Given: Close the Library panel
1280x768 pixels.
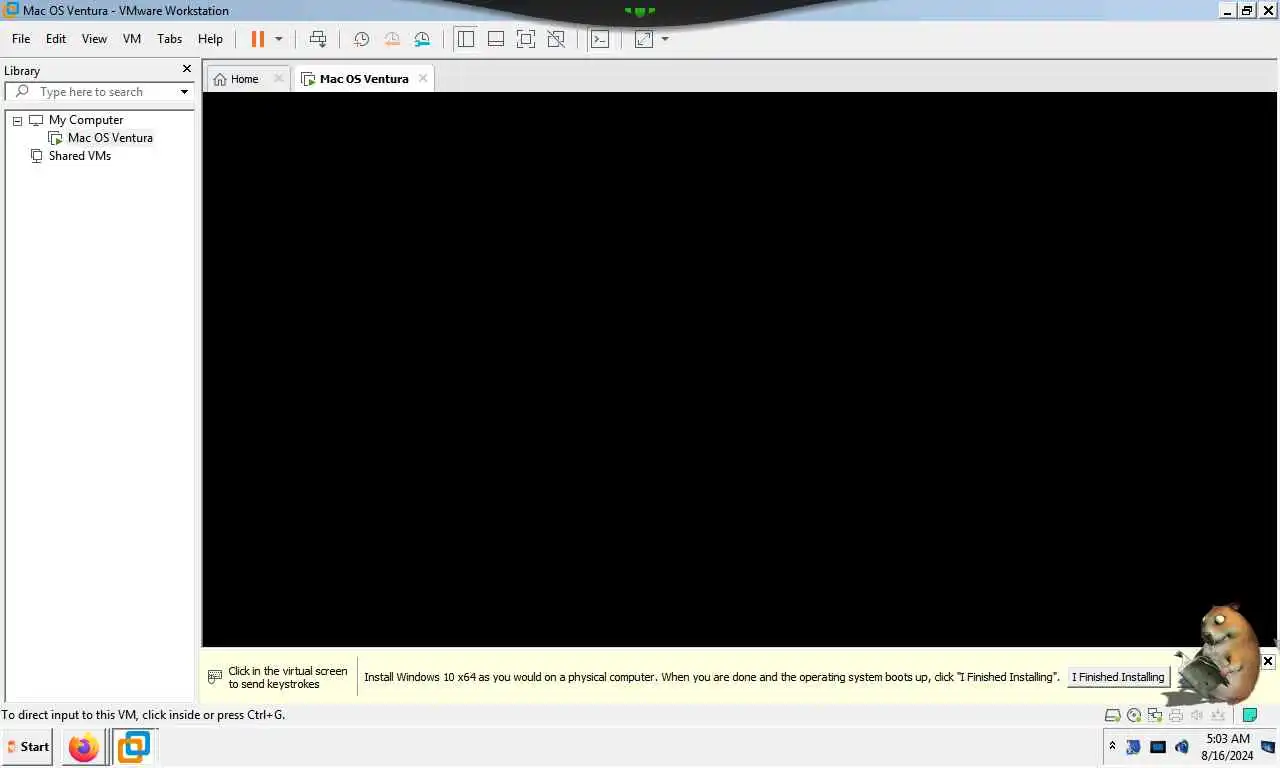Looking at the screenshot, I should coord(186,69).
